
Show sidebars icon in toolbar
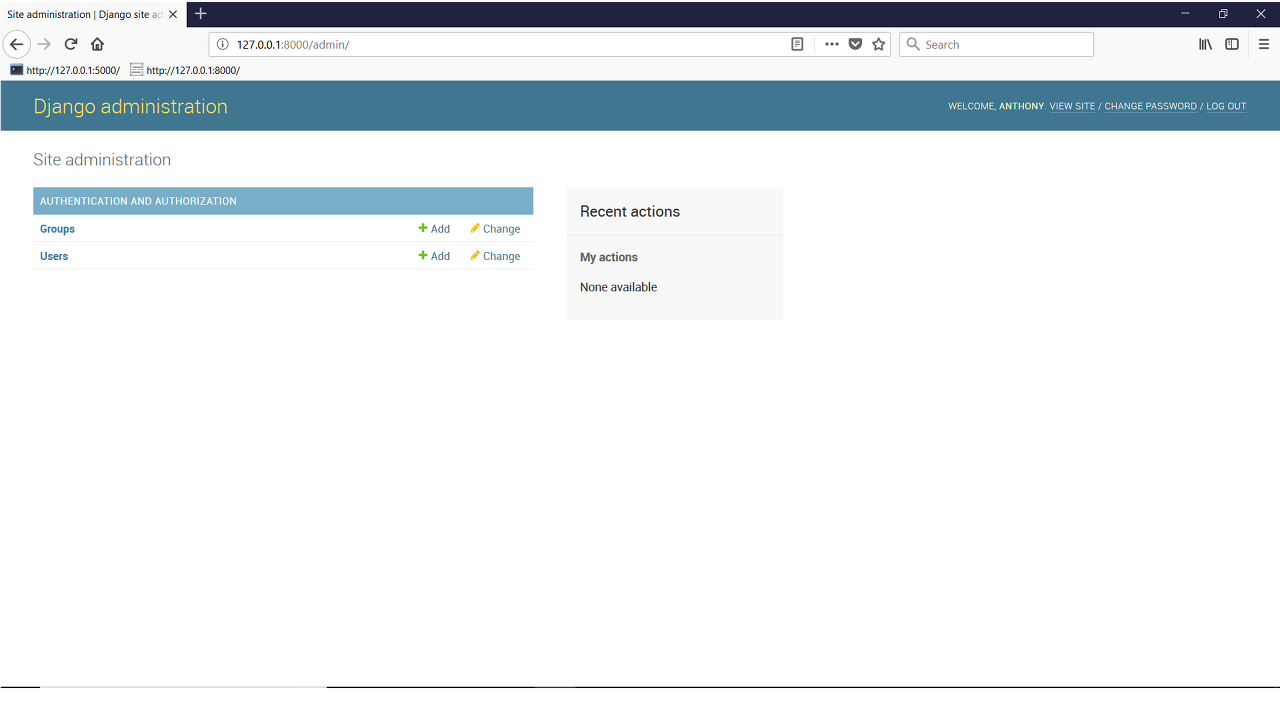tap(1232, 44)
